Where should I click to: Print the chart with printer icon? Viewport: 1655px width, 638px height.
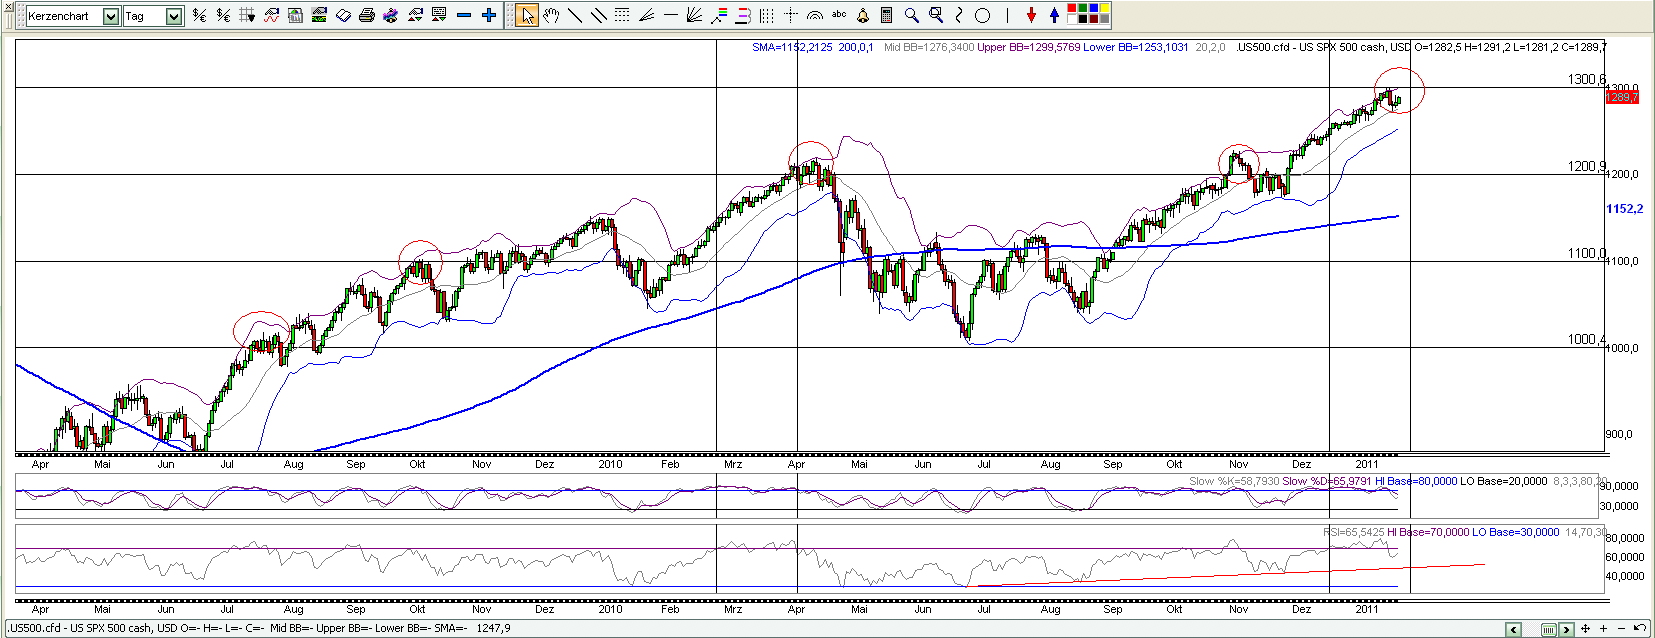pyautogui.click(x=366, y=15)
